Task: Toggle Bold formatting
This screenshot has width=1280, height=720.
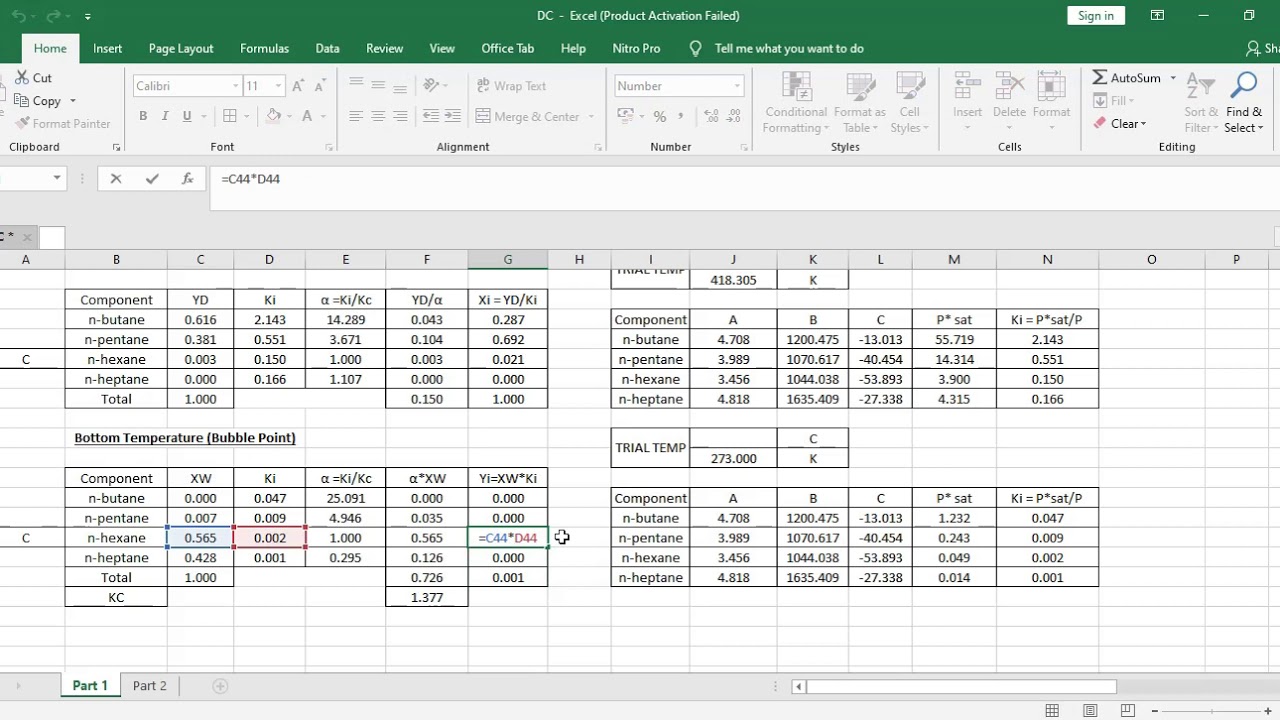Action: pyautogui.click(x=143, y=116)
